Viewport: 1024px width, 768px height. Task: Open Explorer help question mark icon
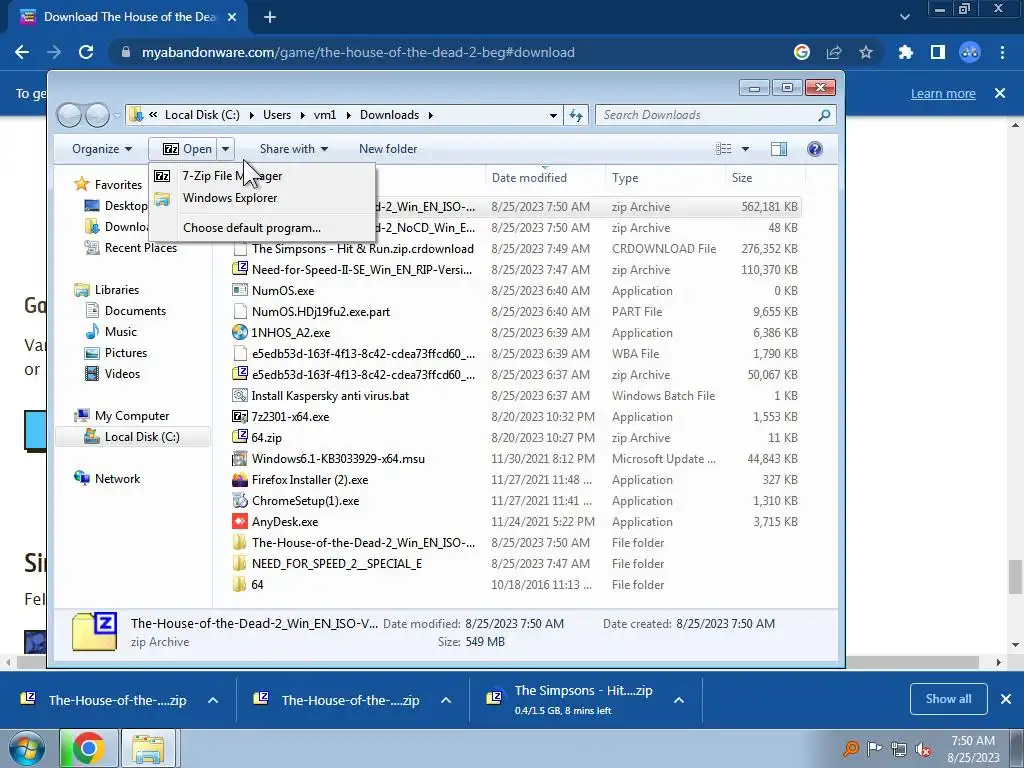point(814,149)
